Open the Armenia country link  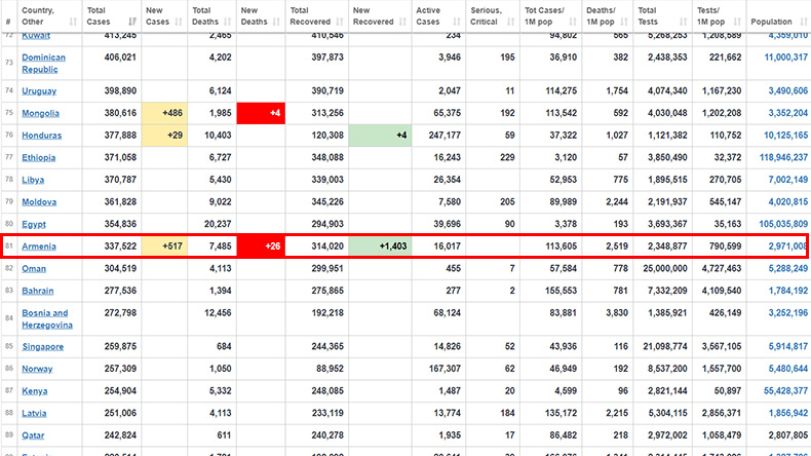point(39,247)
